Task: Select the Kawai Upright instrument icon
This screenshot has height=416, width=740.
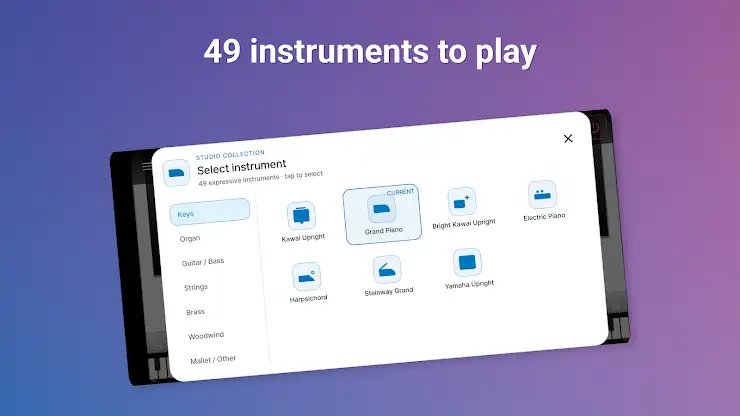Action: coord(301,215)
